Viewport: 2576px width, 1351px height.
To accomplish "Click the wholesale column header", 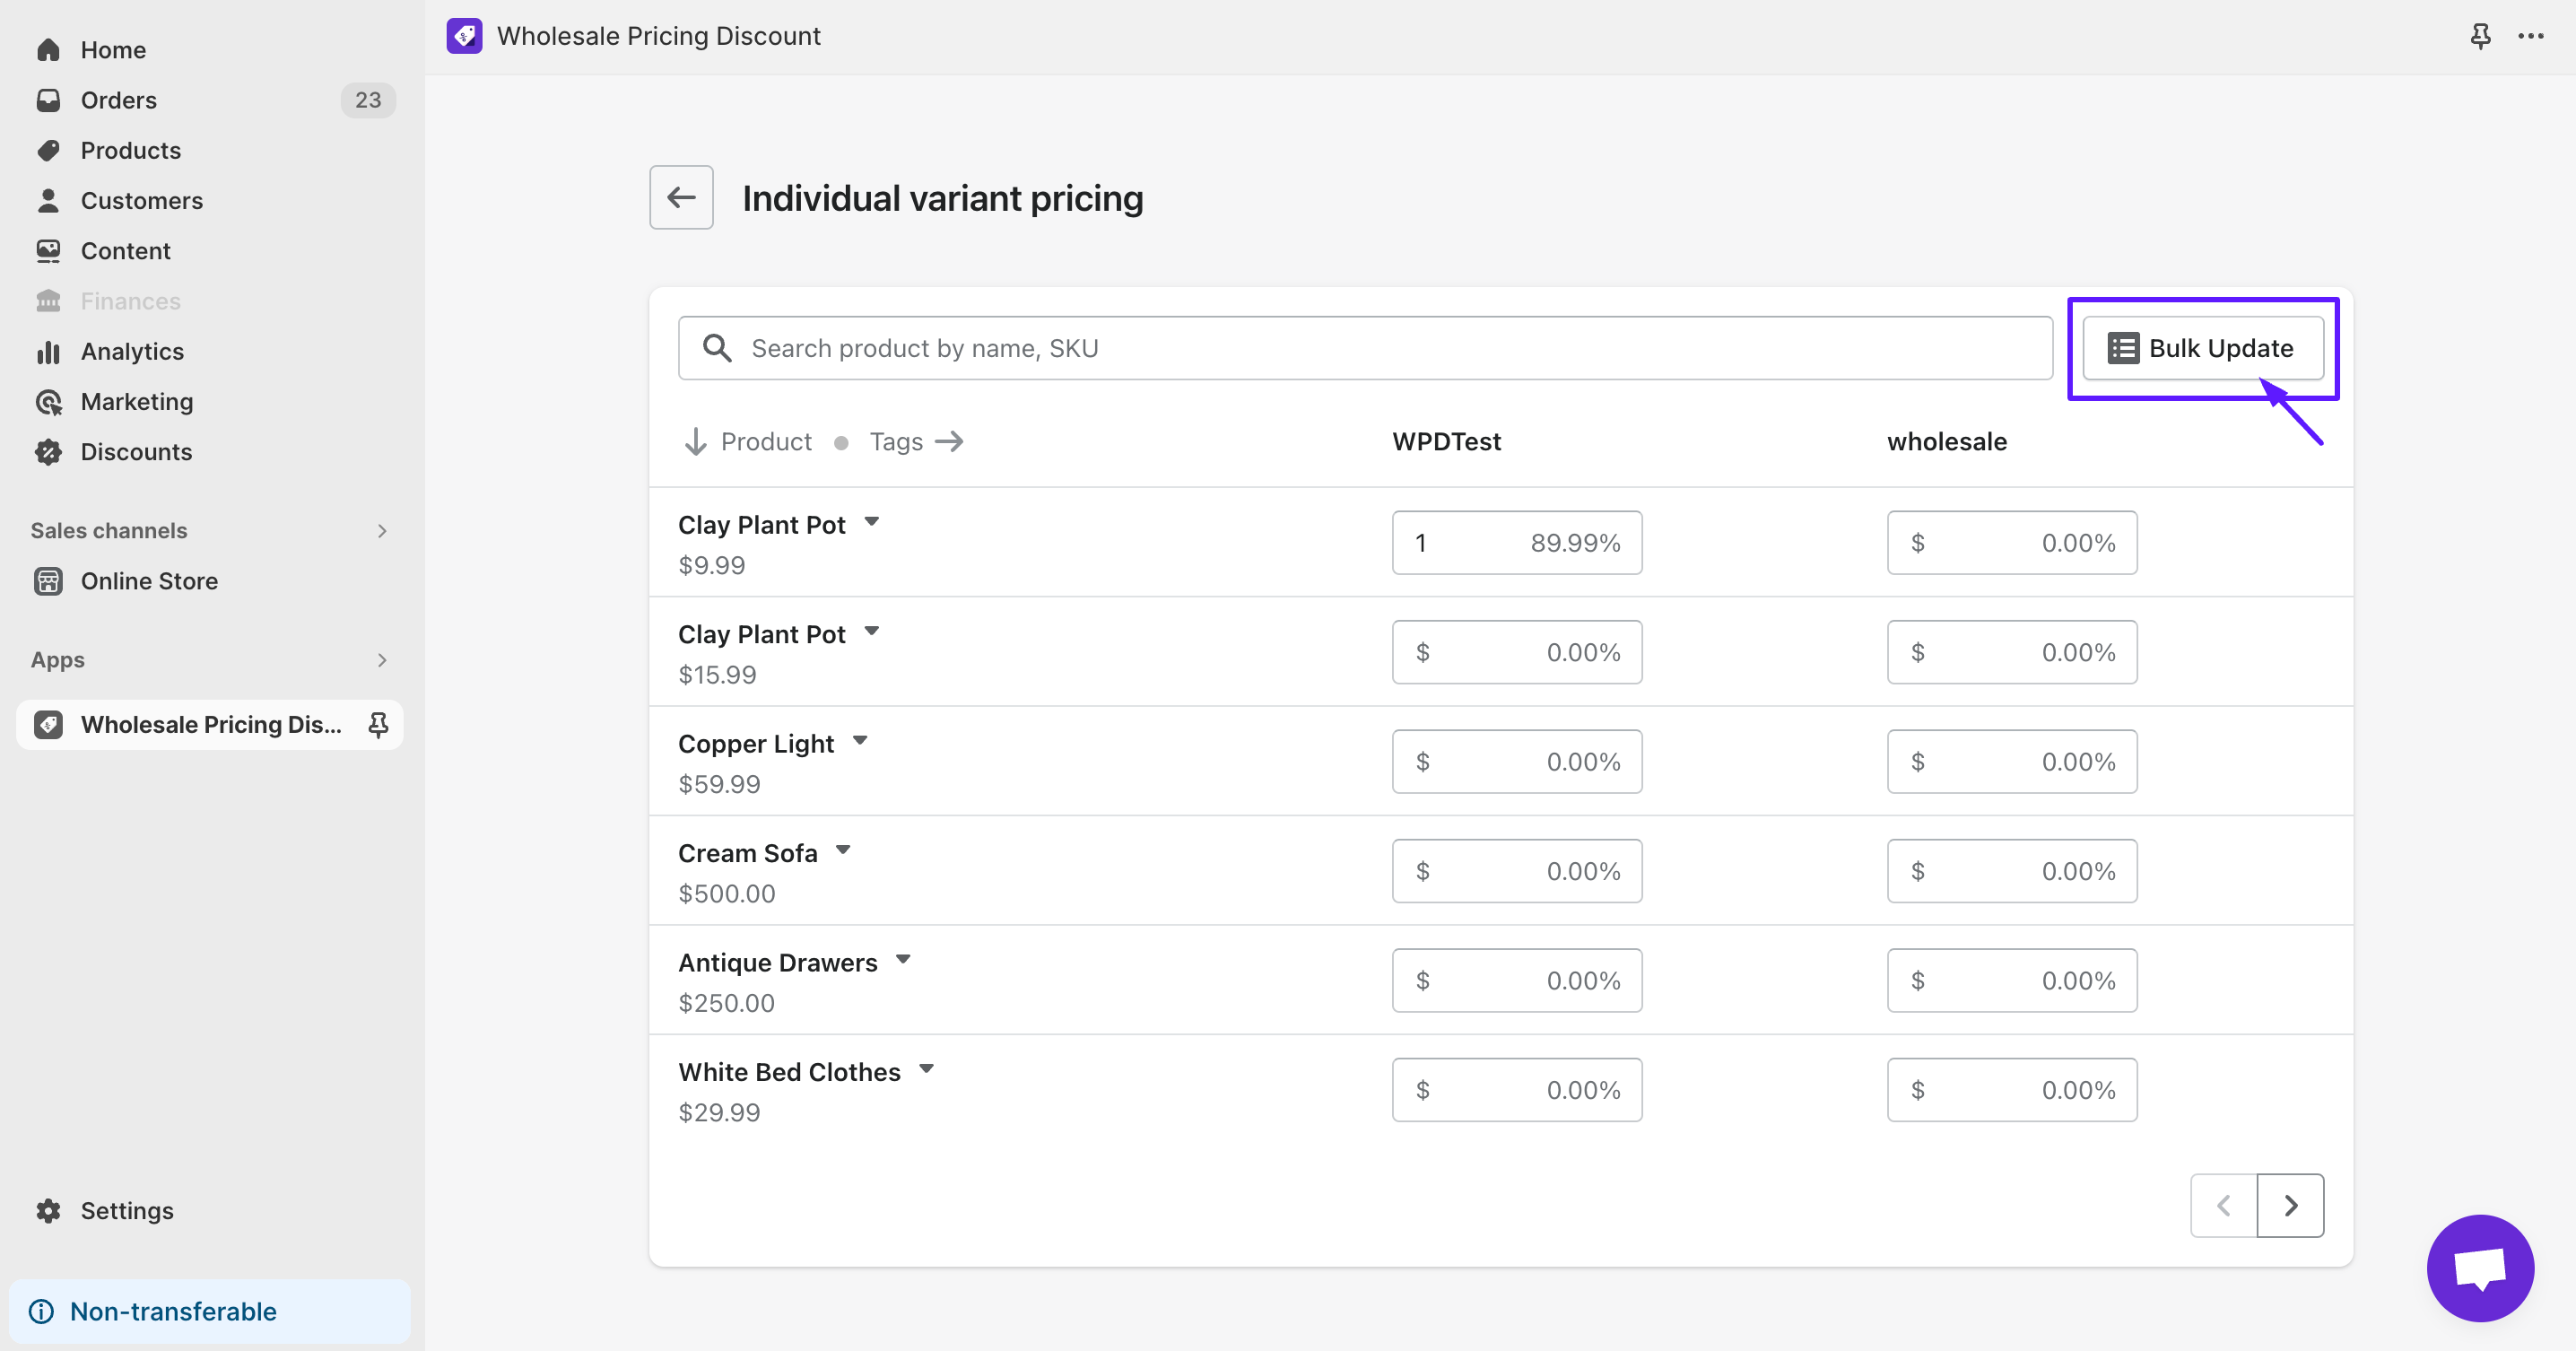I will click(x=1947, y=441).
